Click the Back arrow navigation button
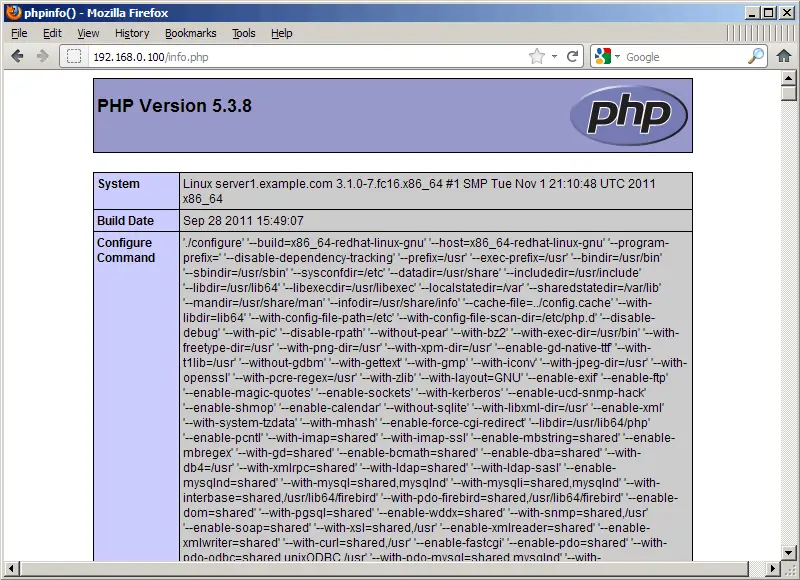 pyautogui.click(x=17, y=56)
